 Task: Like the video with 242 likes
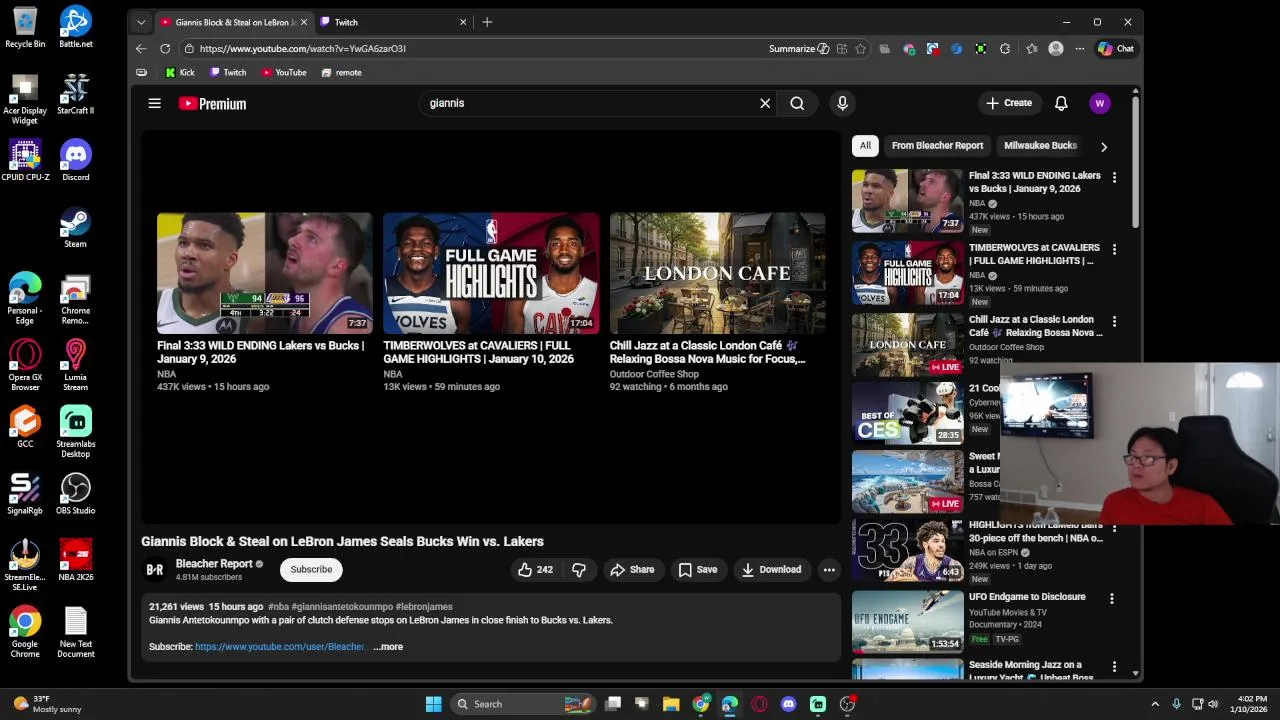click(535, 570)
